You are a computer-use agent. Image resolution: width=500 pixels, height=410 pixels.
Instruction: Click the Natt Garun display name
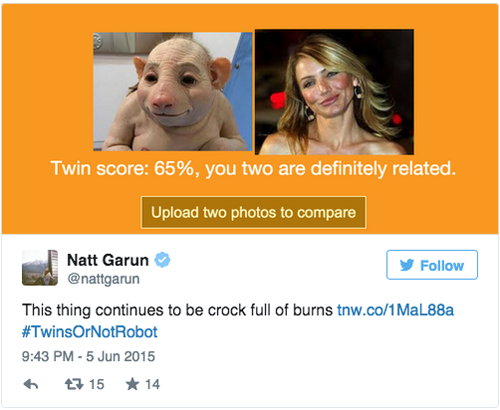(108, 260)
